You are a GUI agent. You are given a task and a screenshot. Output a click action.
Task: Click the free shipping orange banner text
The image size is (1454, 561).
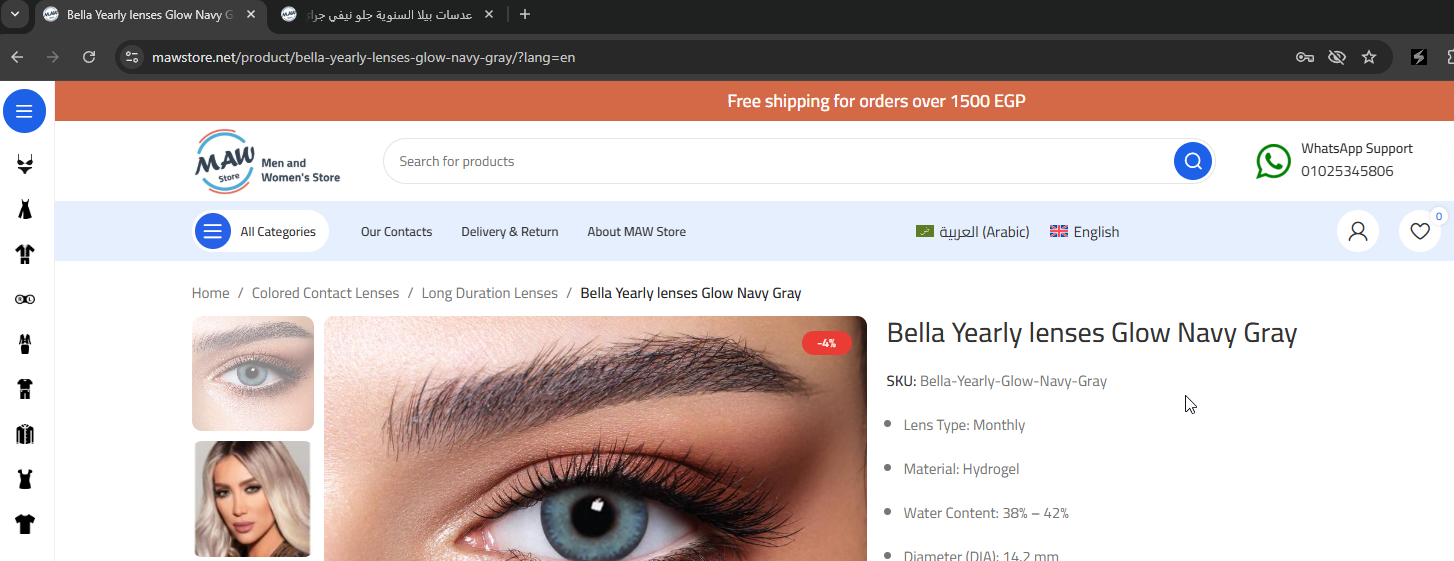tap(876, 101)
